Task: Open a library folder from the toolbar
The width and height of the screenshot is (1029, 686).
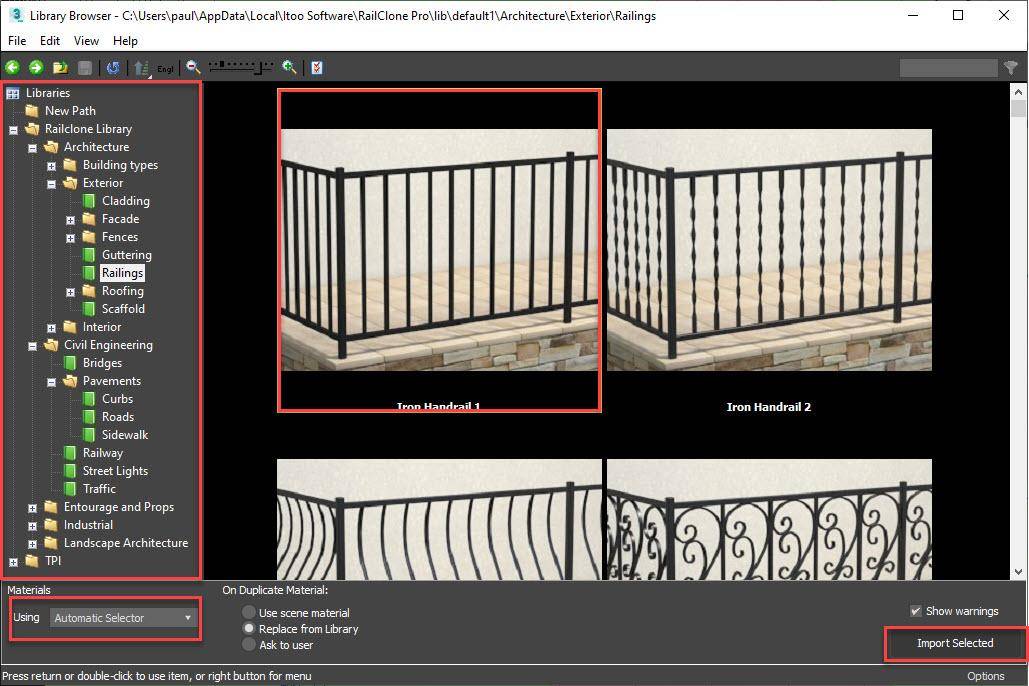Action: click(x=59, y=67)
